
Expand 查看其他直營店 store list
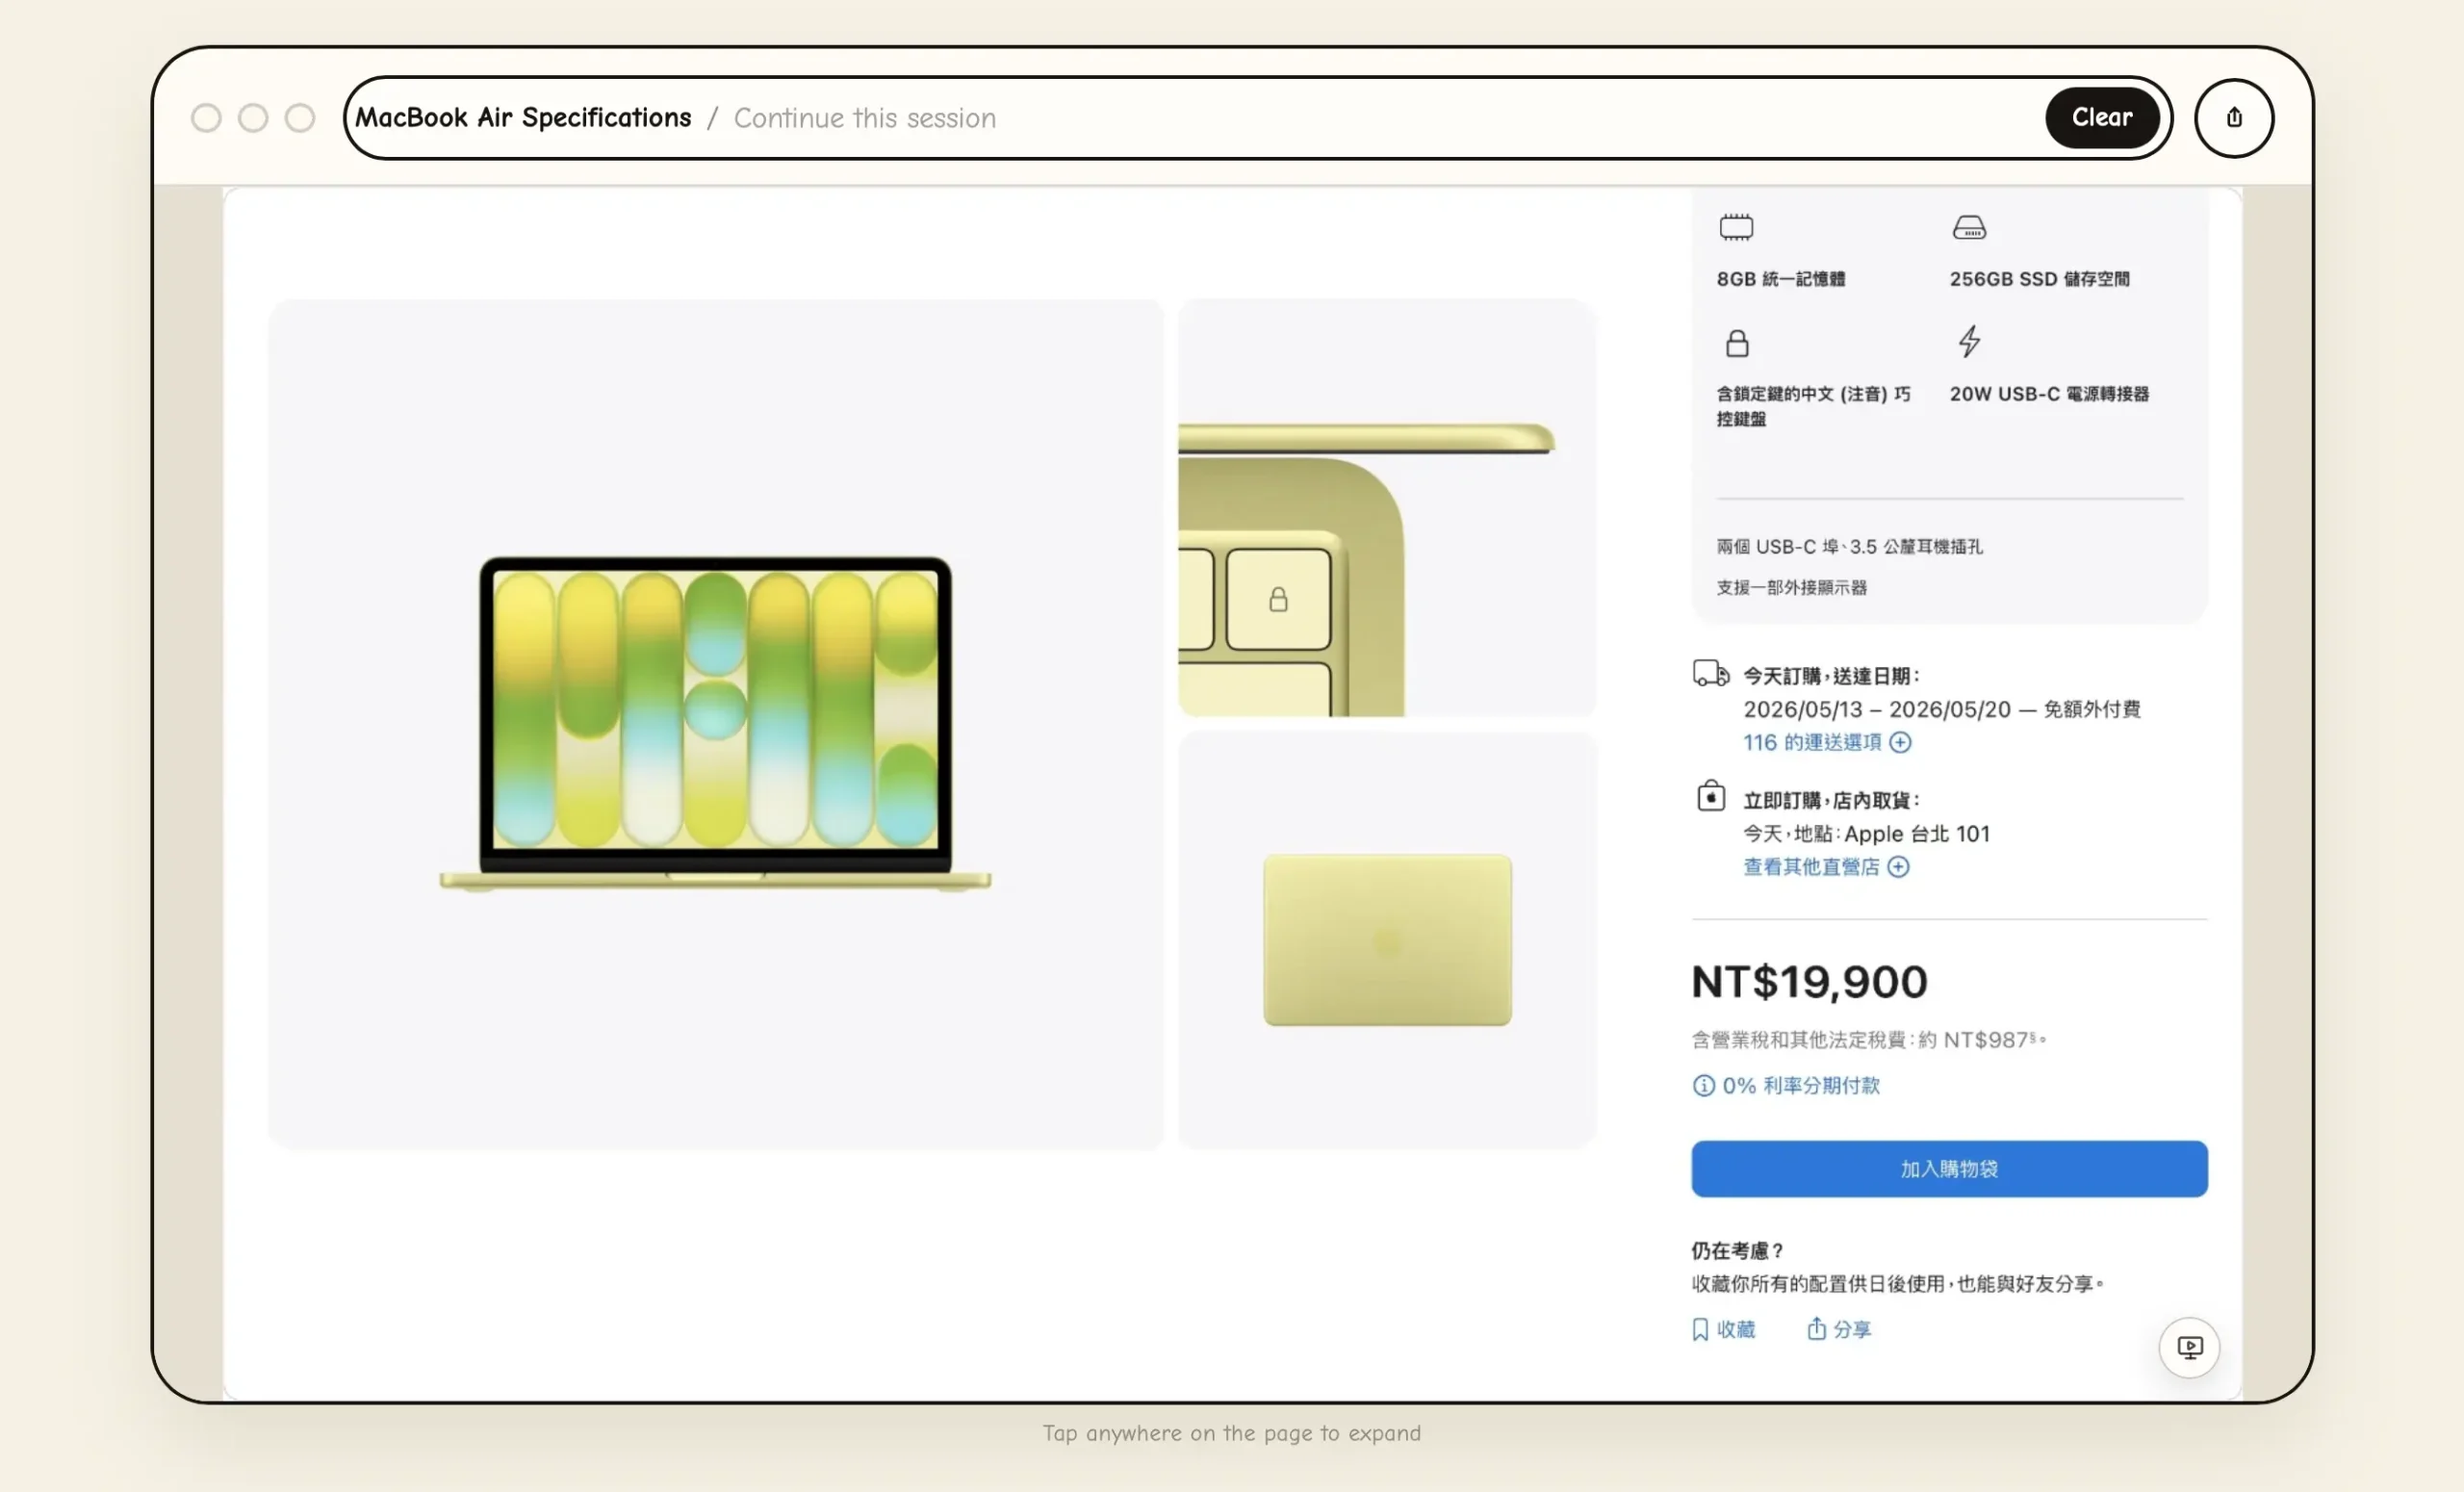point(1826,867)
